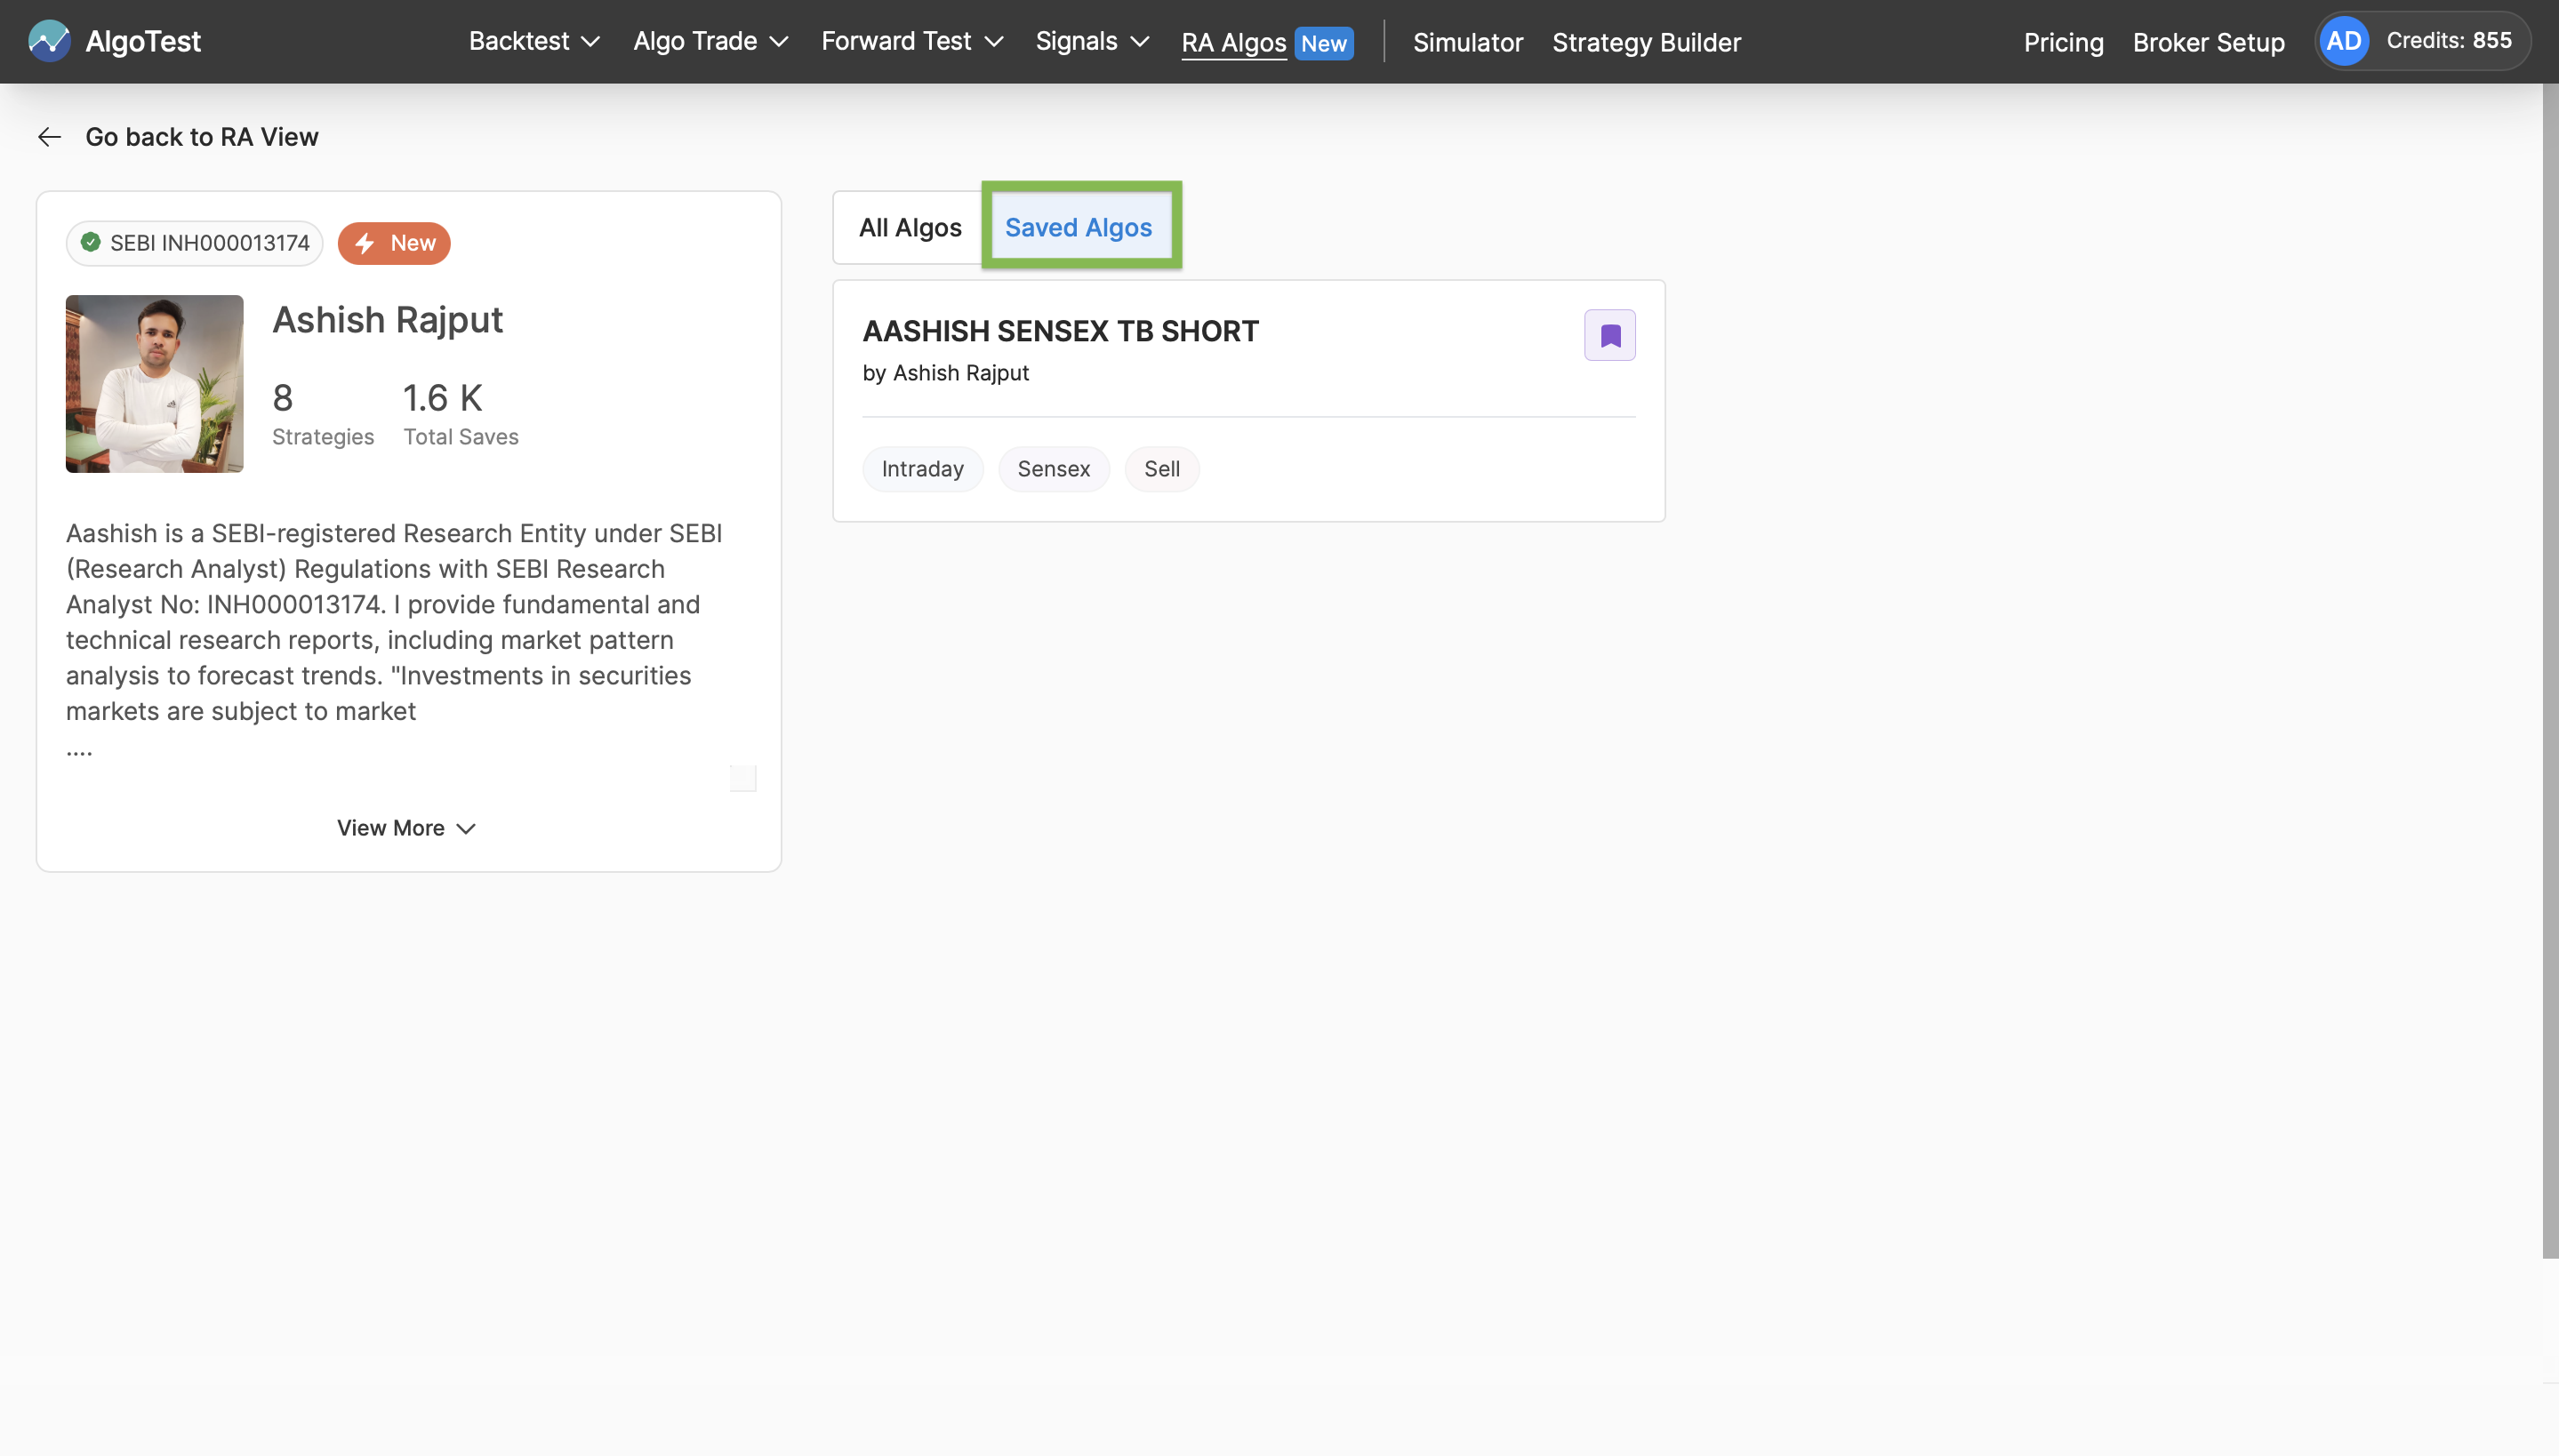This screenshot has width=2559, height=1456.
Task: Open the Forward Test dropdown
Action: (912, 41)
